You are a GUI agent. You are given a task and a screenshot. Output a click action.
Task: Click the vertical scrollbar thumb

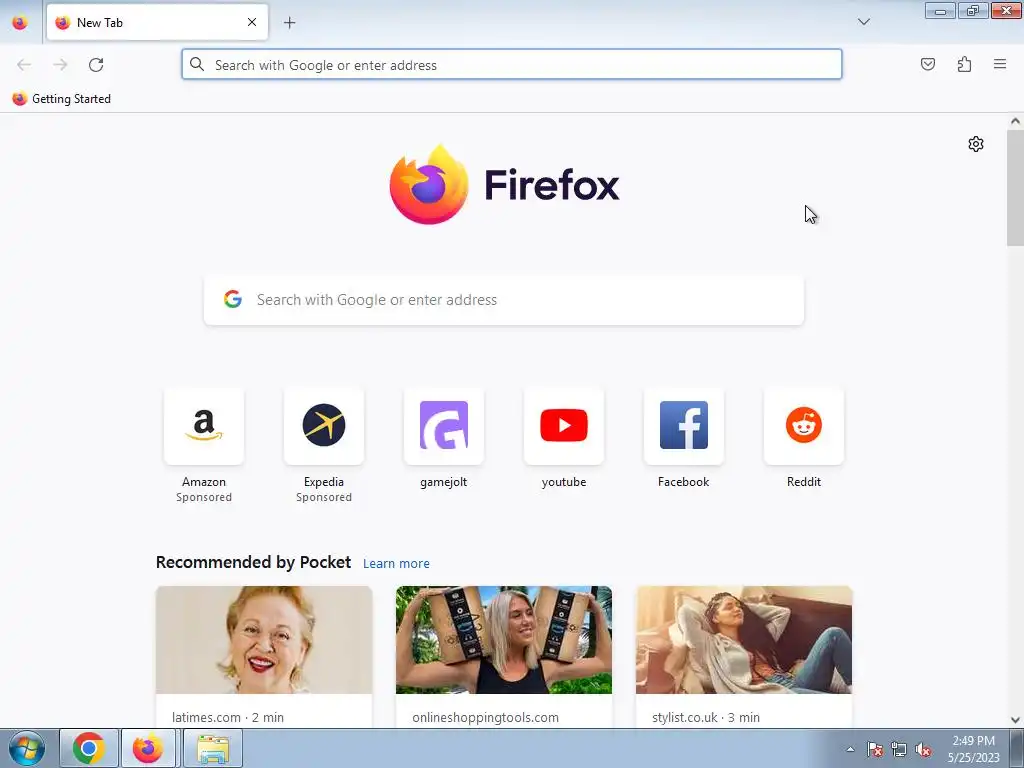coord(1015,188)
